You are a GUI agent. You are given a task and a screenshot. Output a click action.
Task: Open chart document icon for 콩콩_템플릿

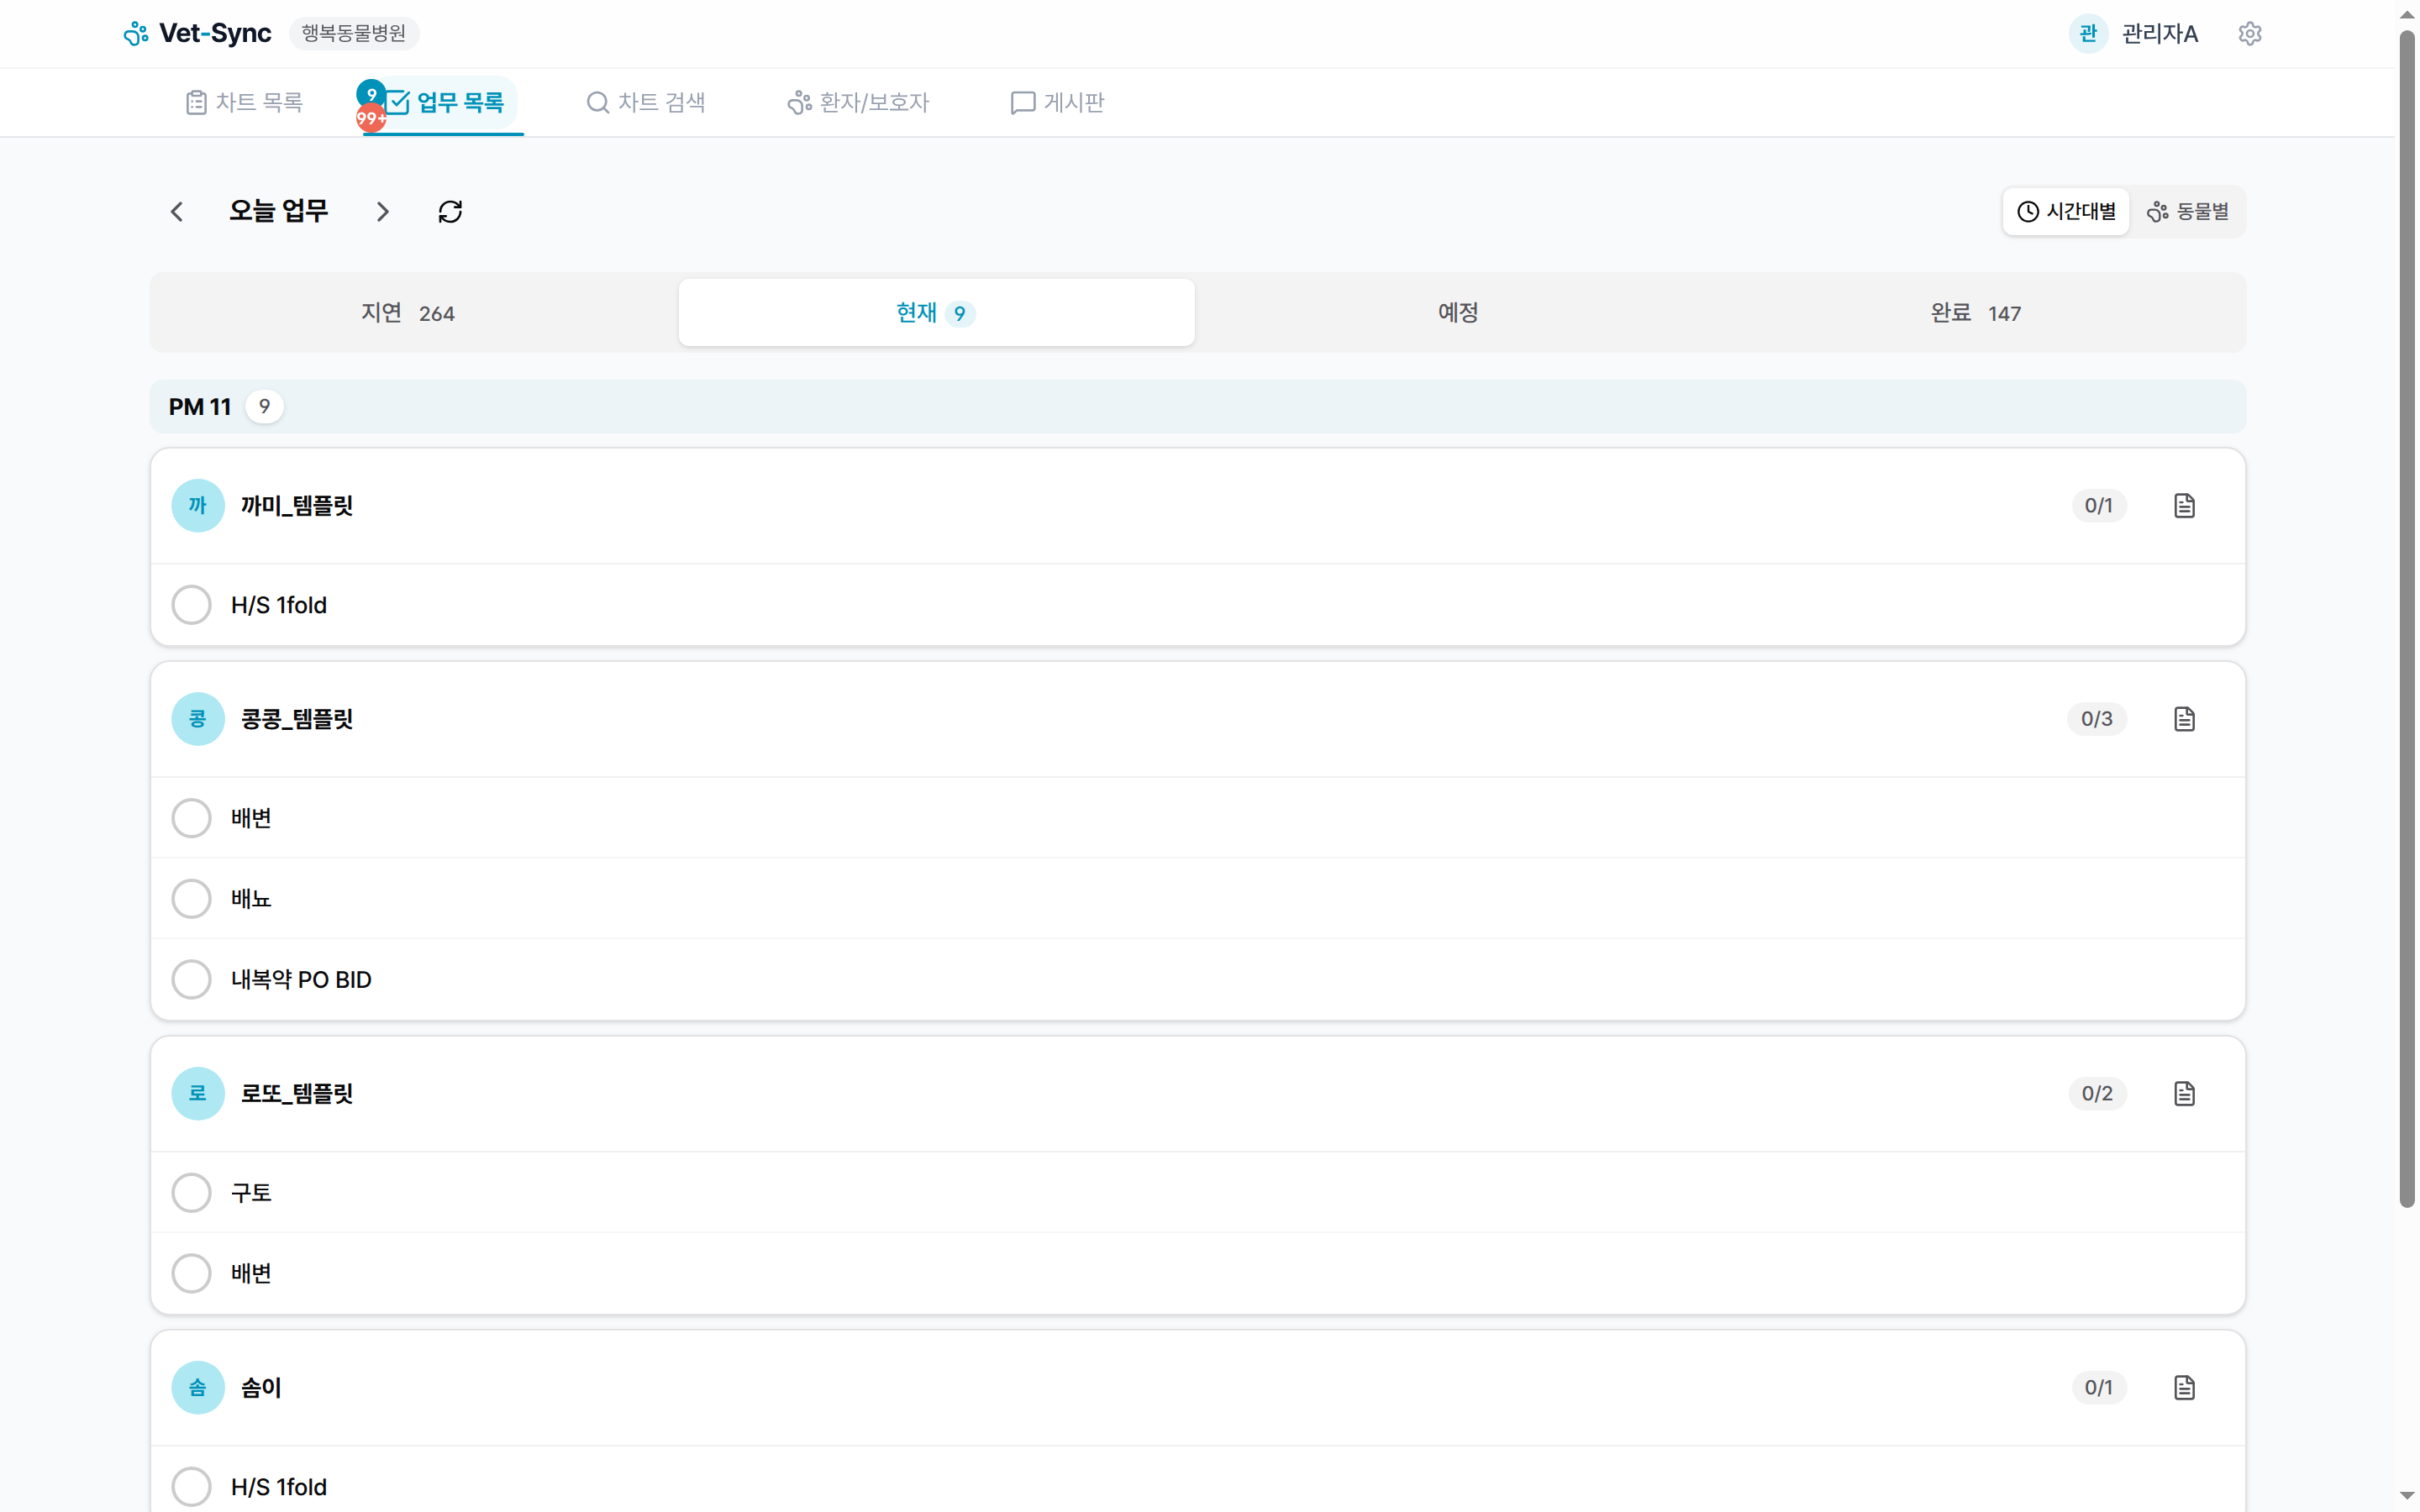click(2184, 719)
